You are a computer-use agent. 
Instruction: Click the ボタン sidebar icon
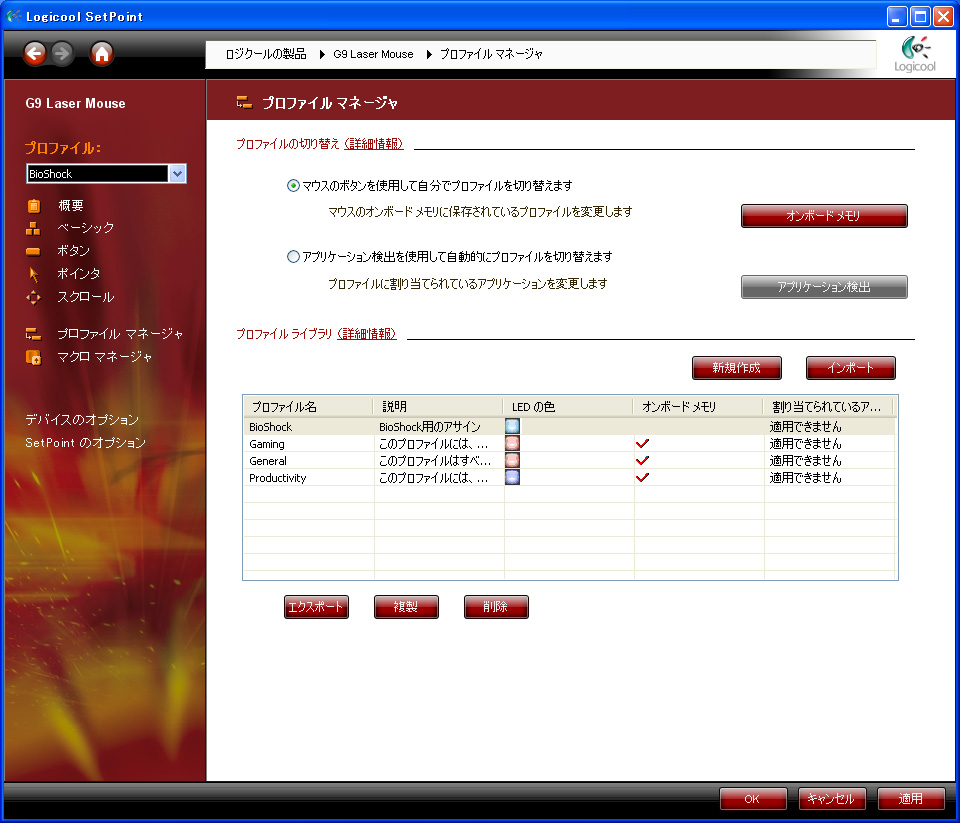tap(33, 251)
